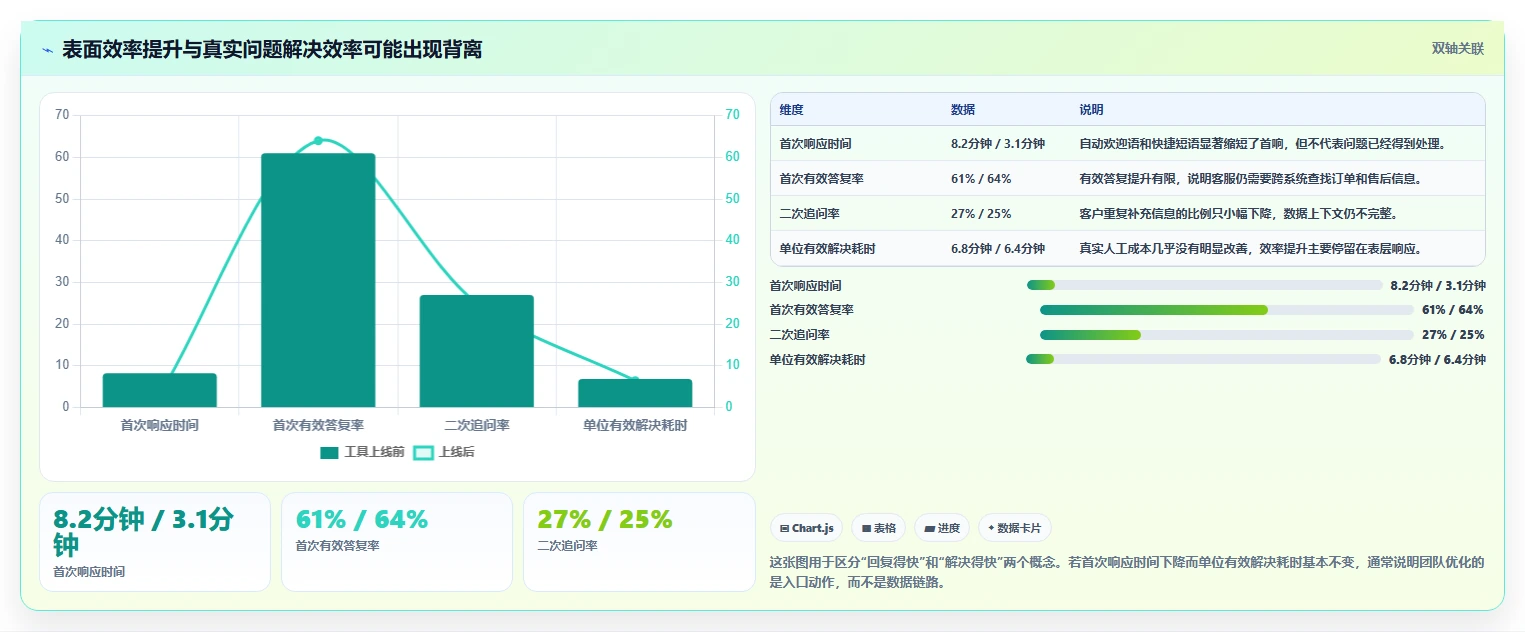Click the lightning icon beside the title
1525x632 pixels.
click(x=47, y=50)
